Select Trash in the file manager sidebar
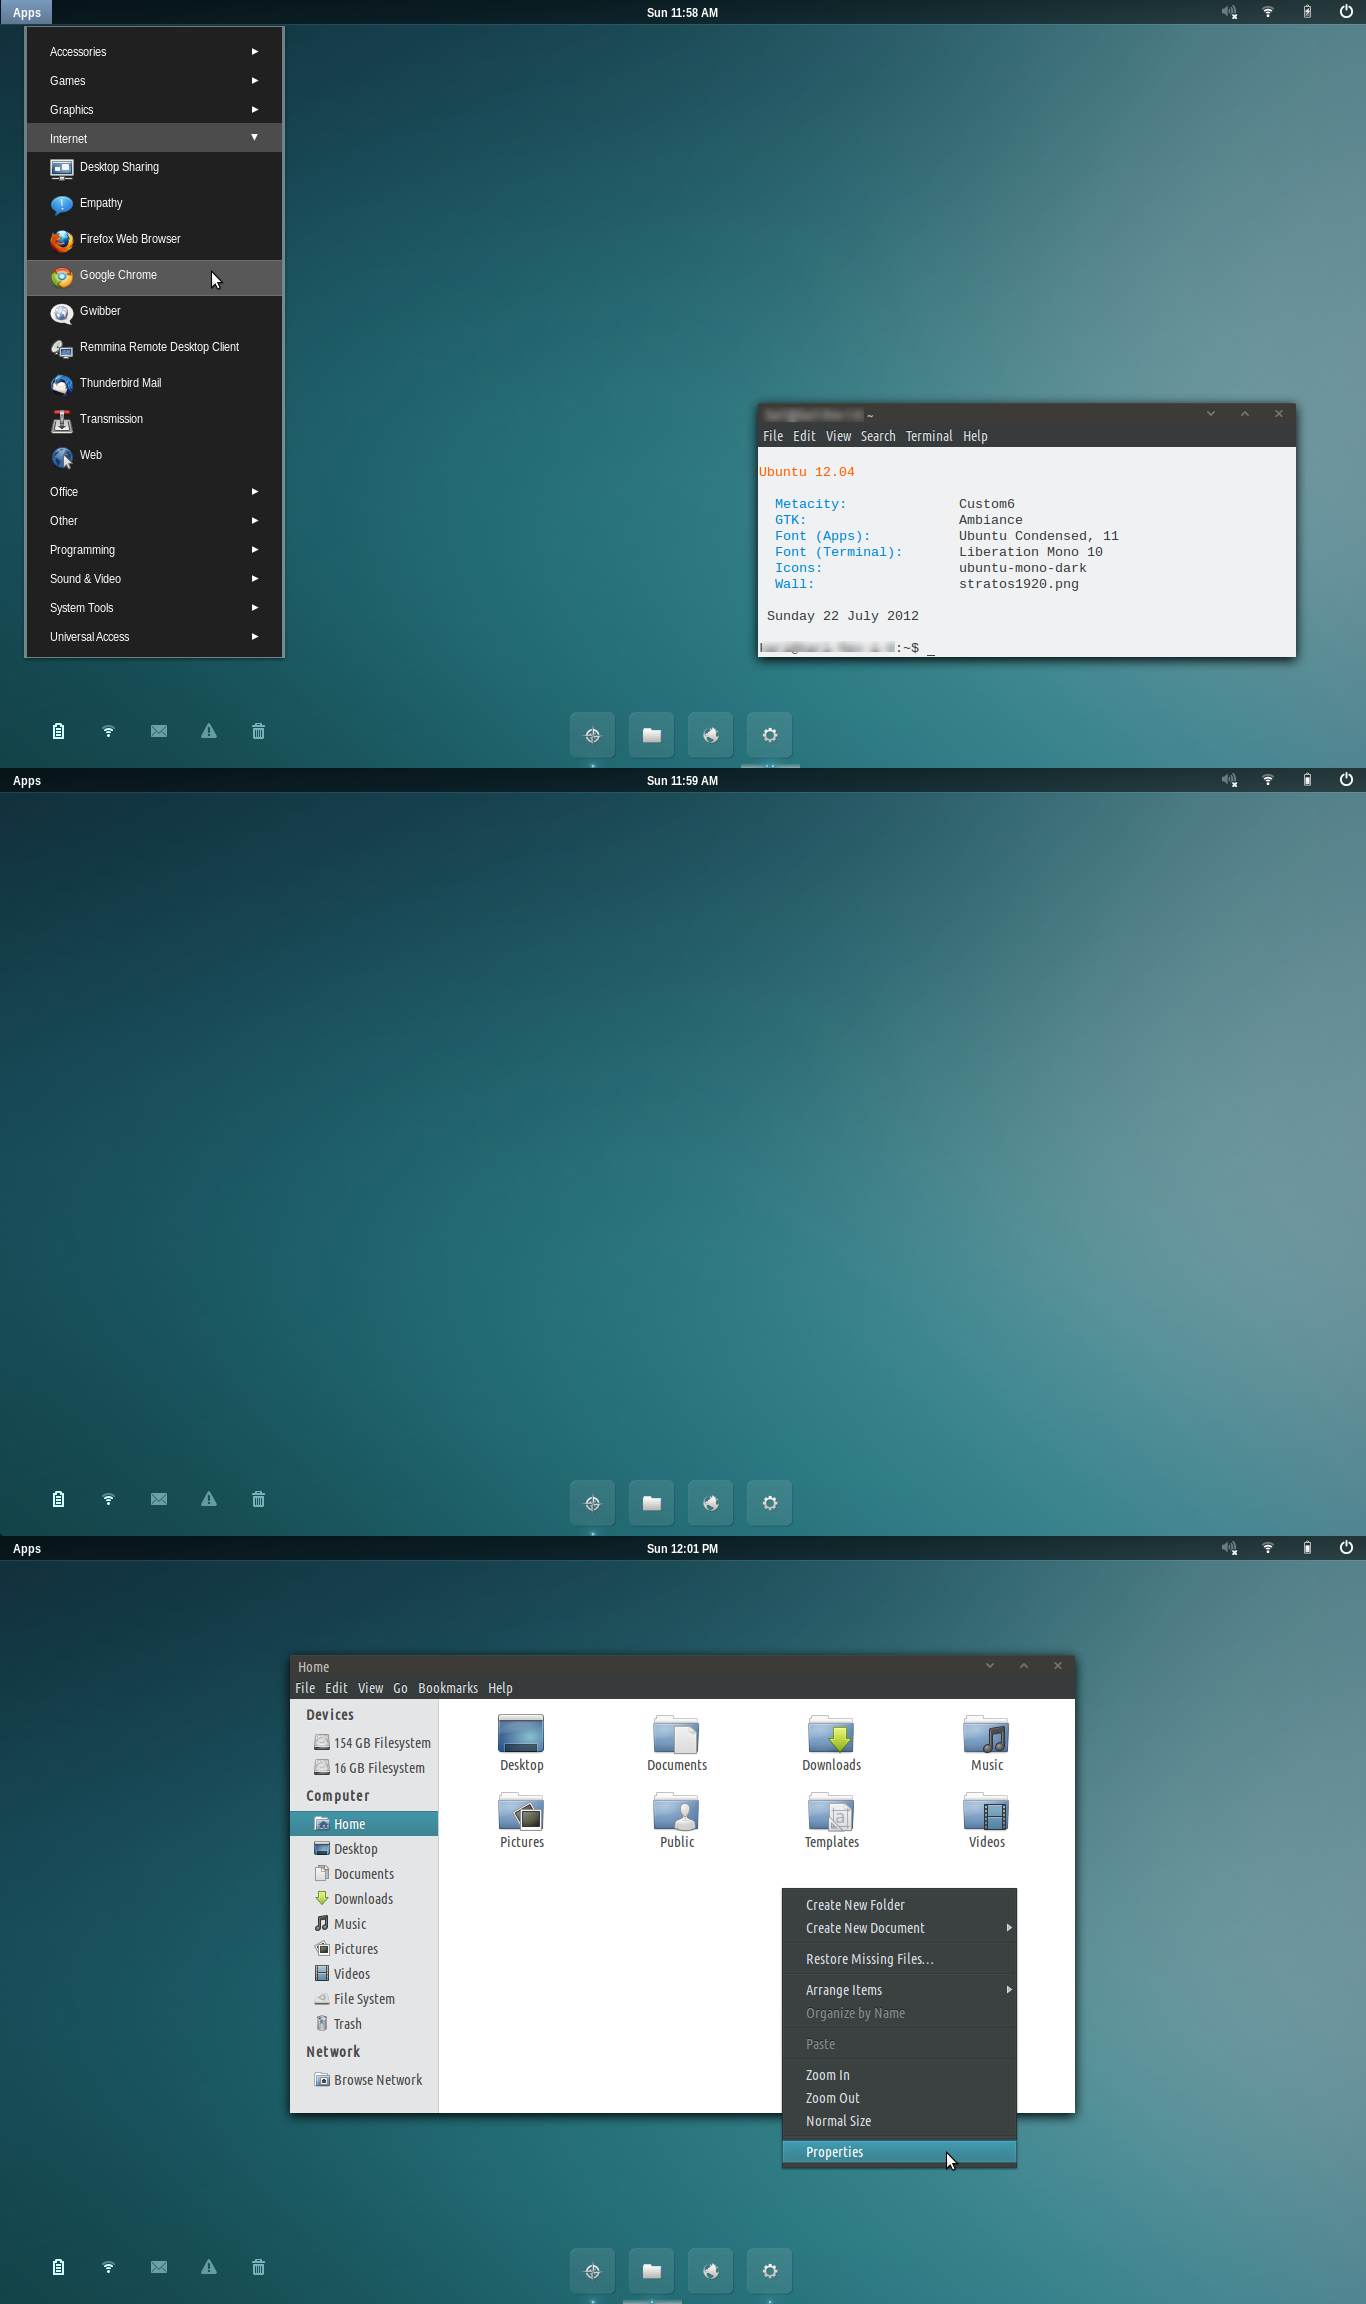 [347, 2024]
